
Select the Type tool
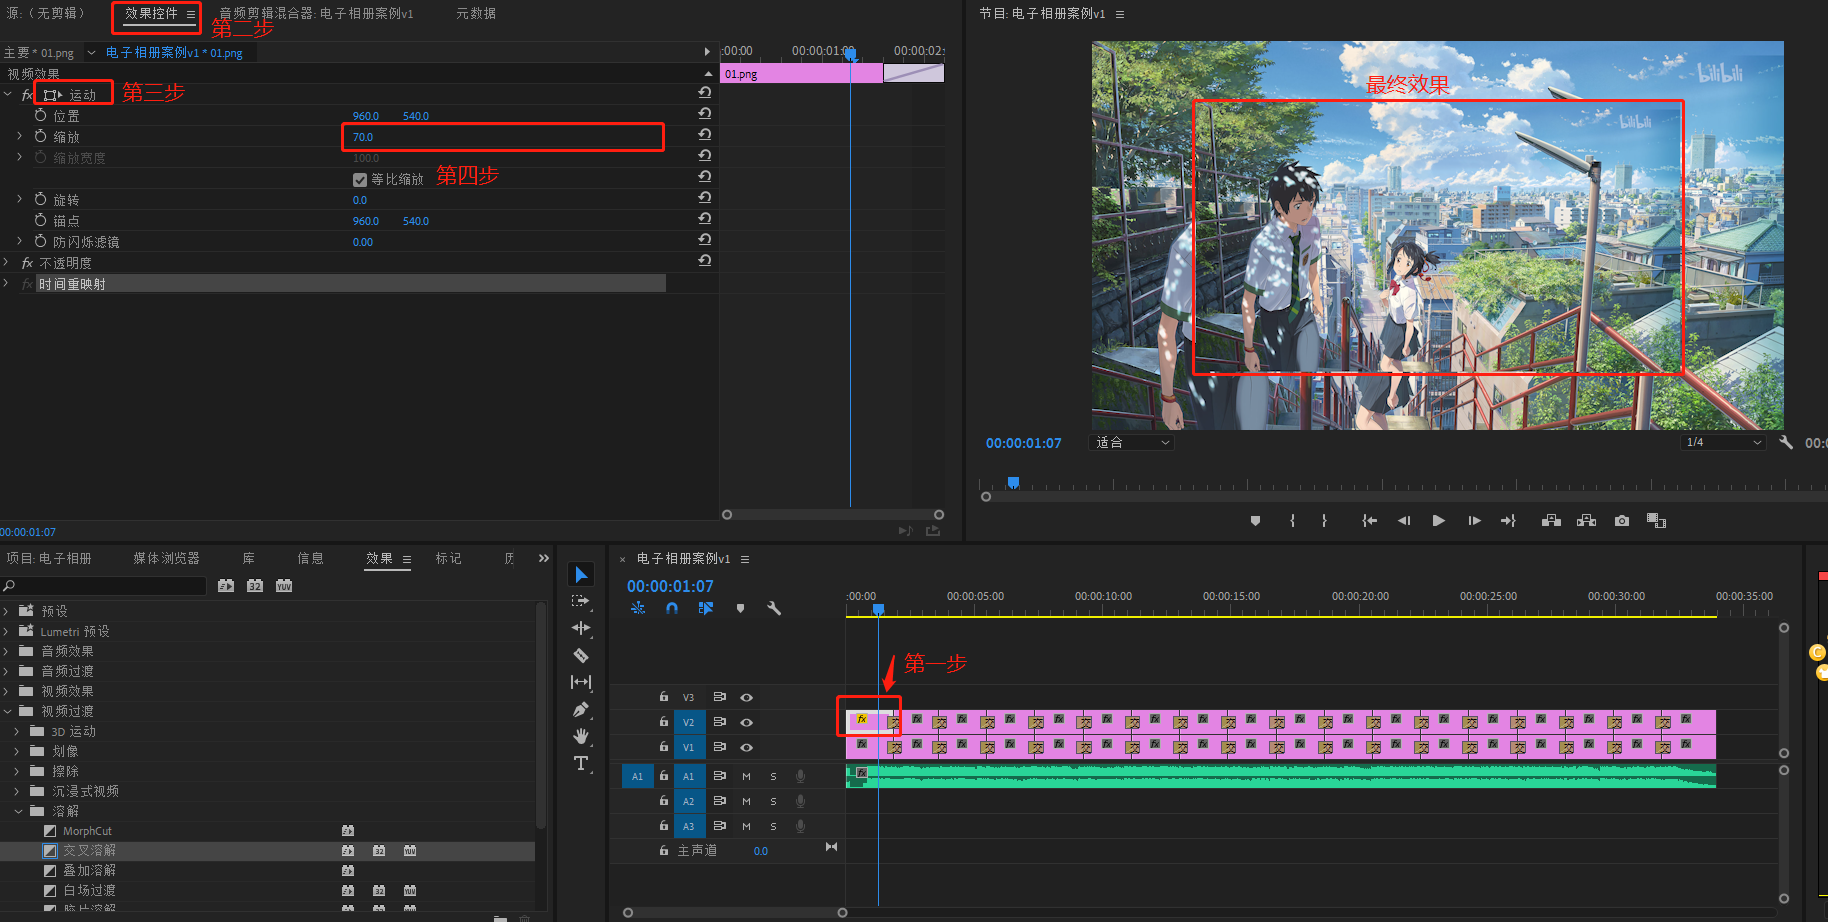click(x=581, y=763)
